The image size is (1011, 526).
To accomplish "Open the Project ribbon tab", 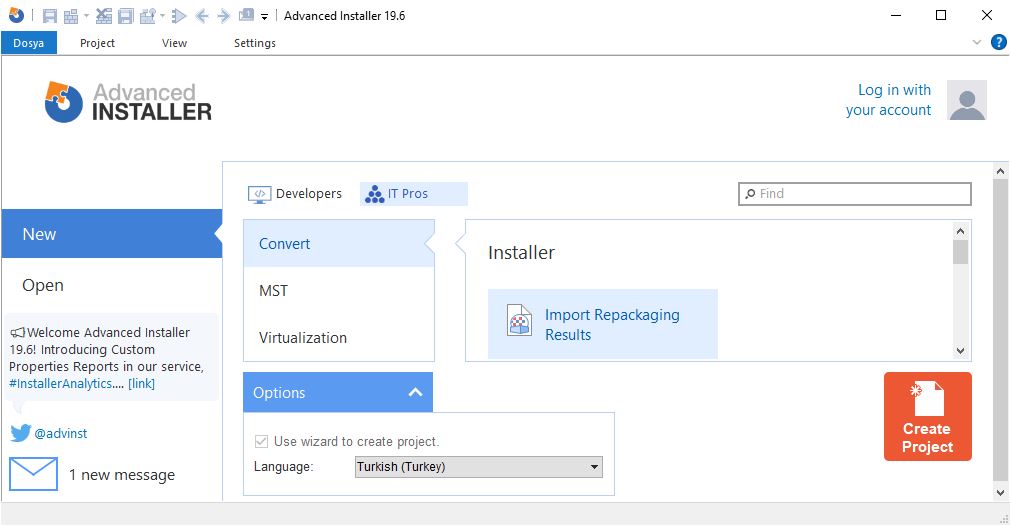I will click(97, 43).
